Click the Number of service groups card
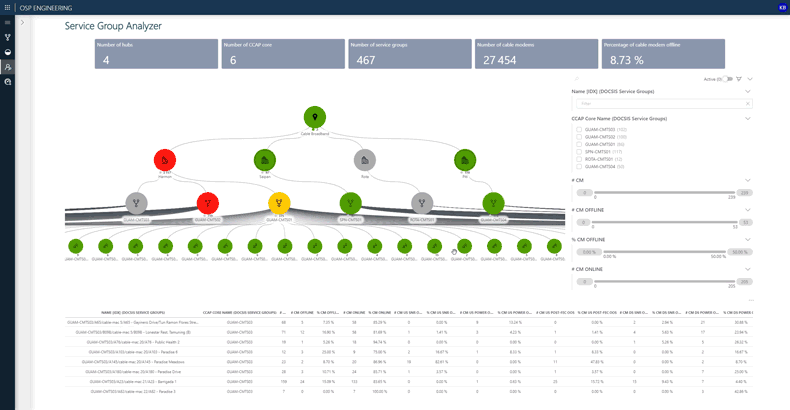 coord(410,54)
